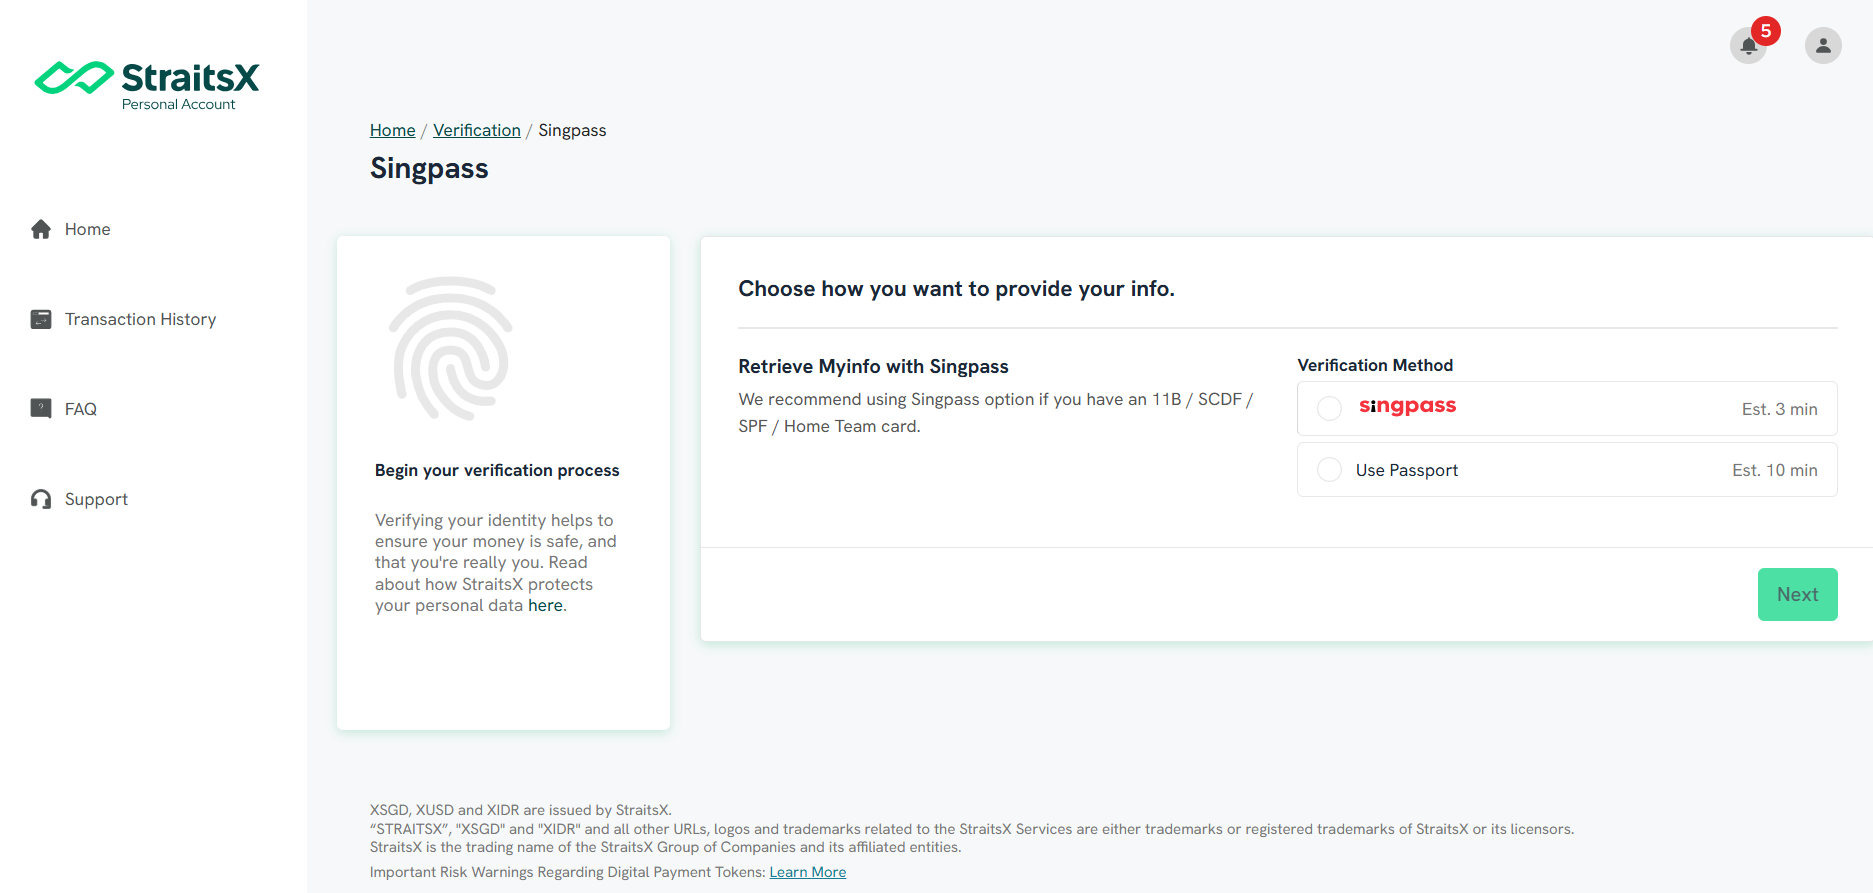
Task: Follow the Verification breadcrumb link
Action: (477, 130)
